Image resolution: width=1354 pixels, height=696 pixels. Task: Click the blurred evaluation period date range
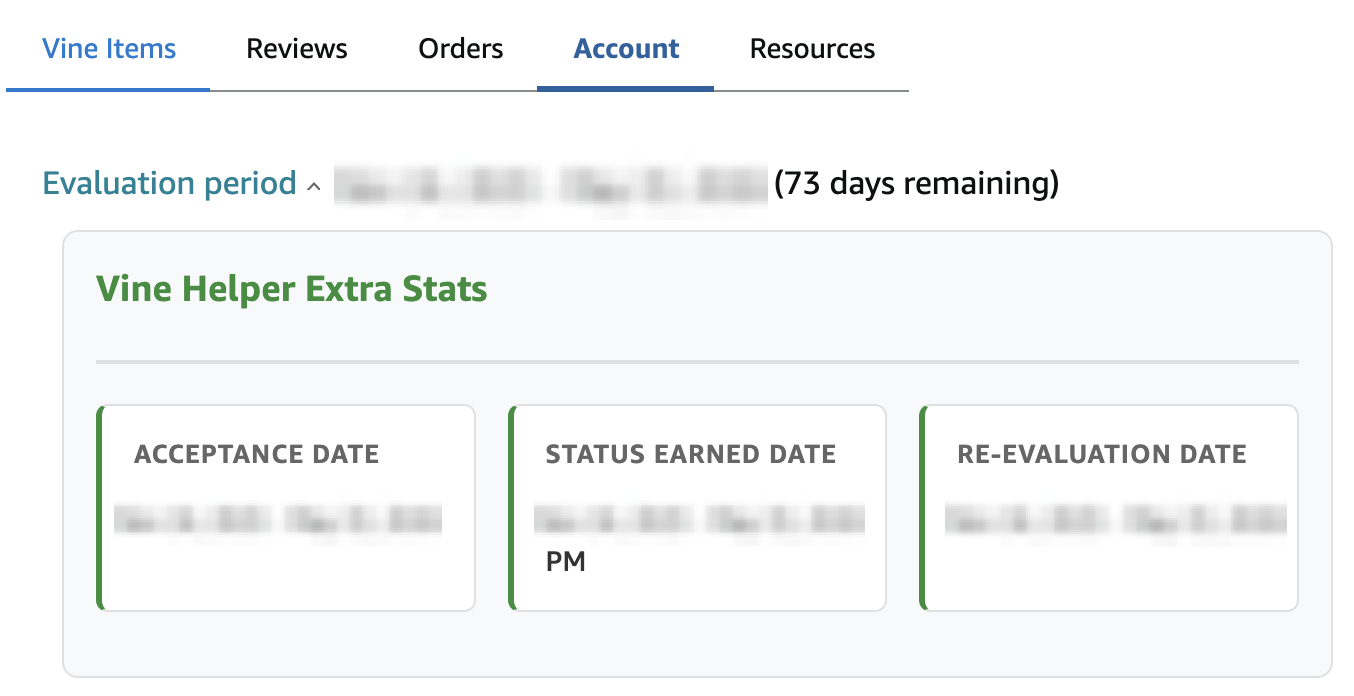(550, 185)
